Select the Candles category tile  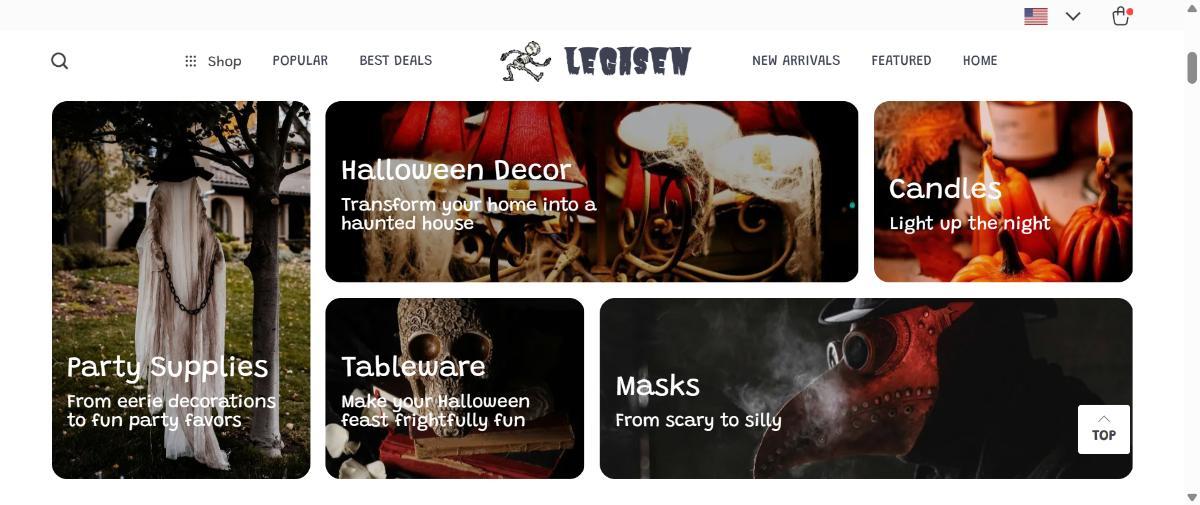[x=1003, y=191]
